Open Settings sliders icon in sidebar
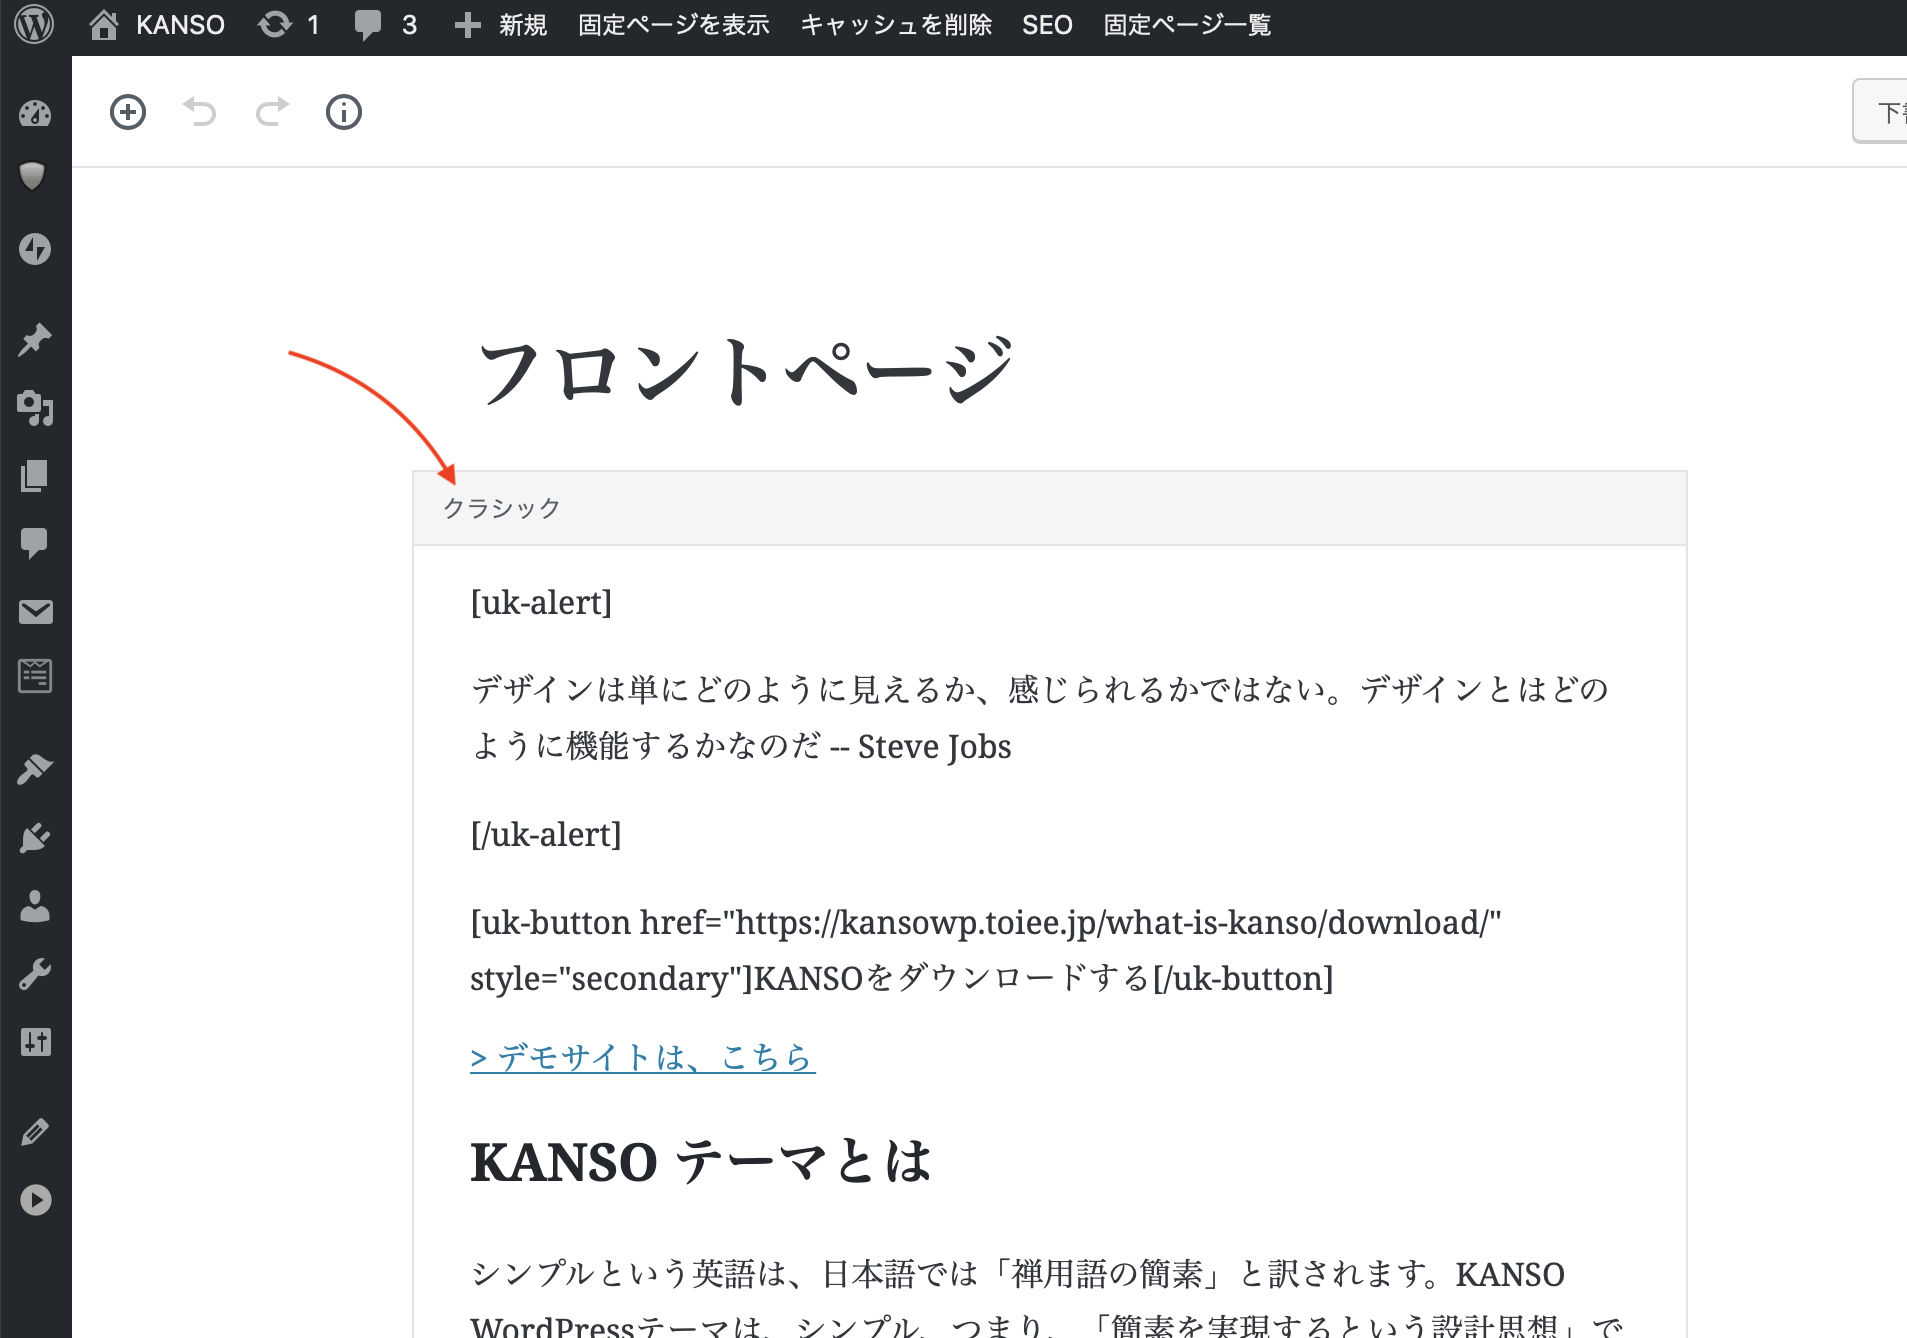Viewport: 1907px width, 1338px height. [x=35, y=1042]
